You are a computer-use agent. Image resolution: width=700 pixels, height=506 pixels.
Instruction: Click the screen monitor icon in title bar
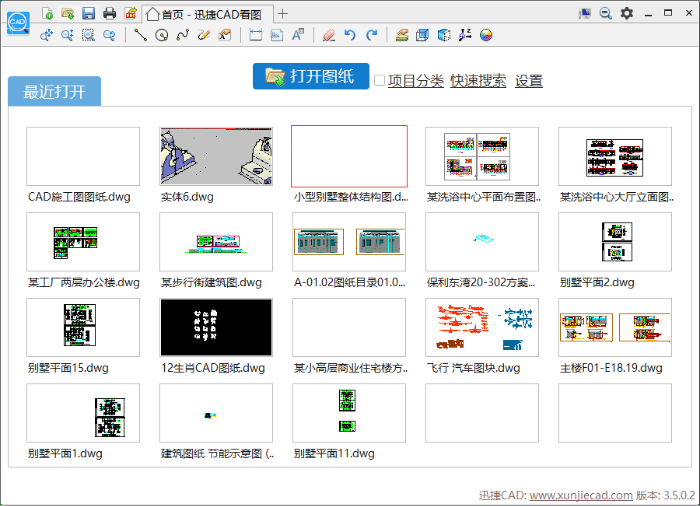pos(584,13)
